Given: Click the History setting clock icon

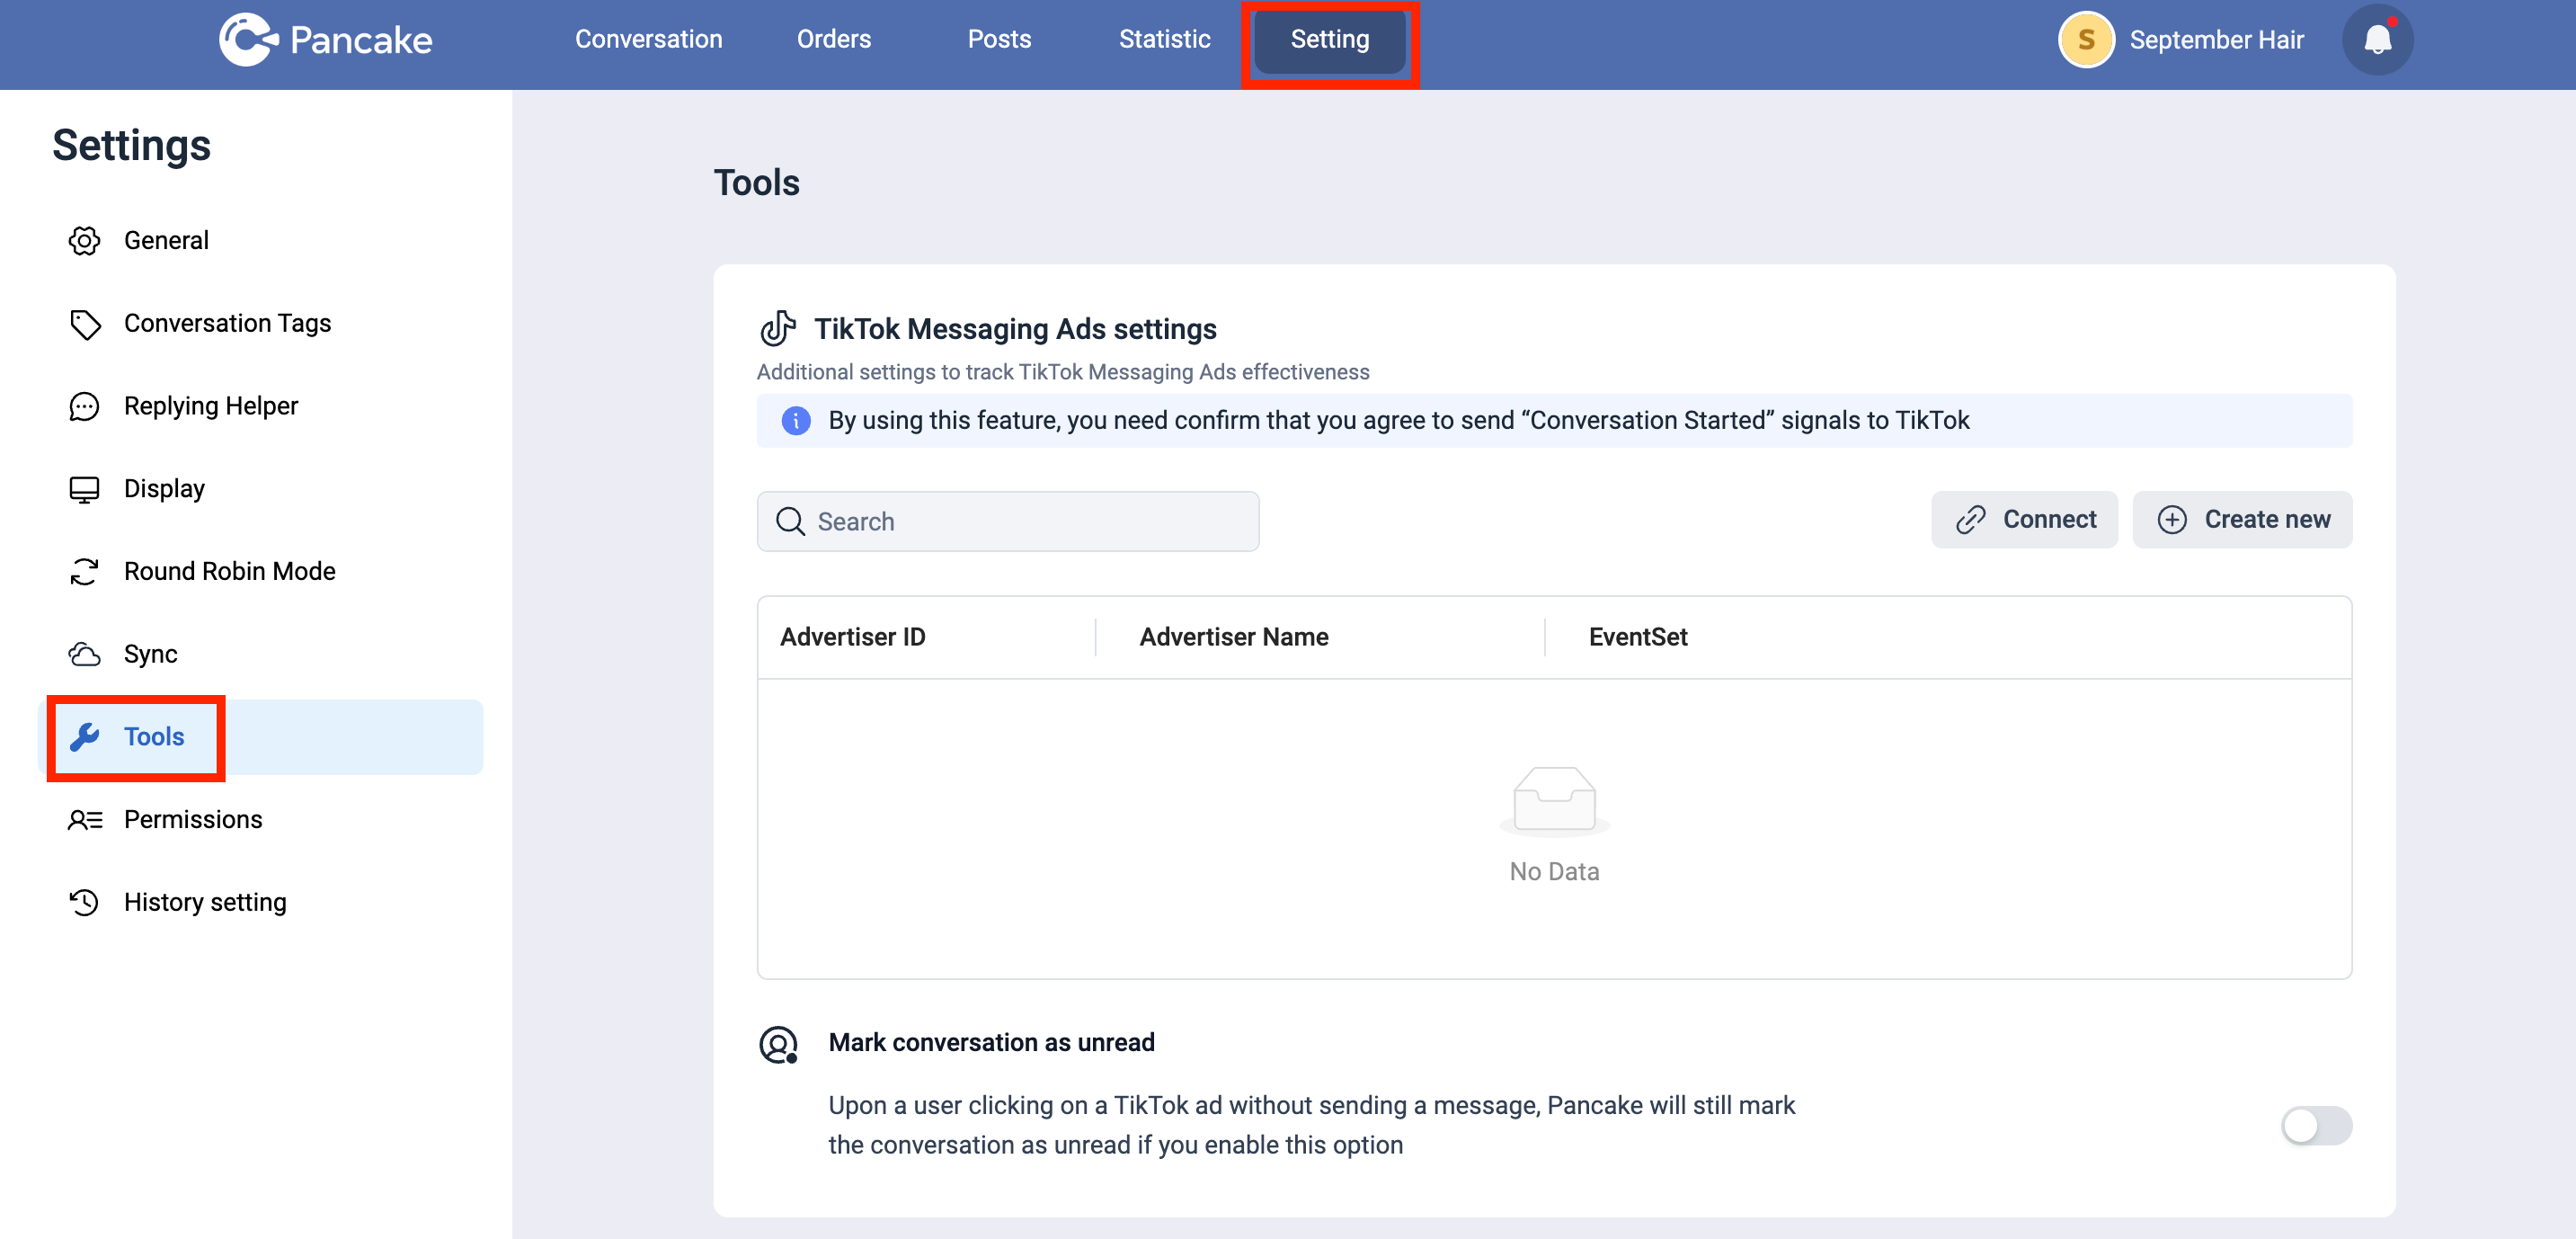Looking at the screenshot, I should (84, 902).
